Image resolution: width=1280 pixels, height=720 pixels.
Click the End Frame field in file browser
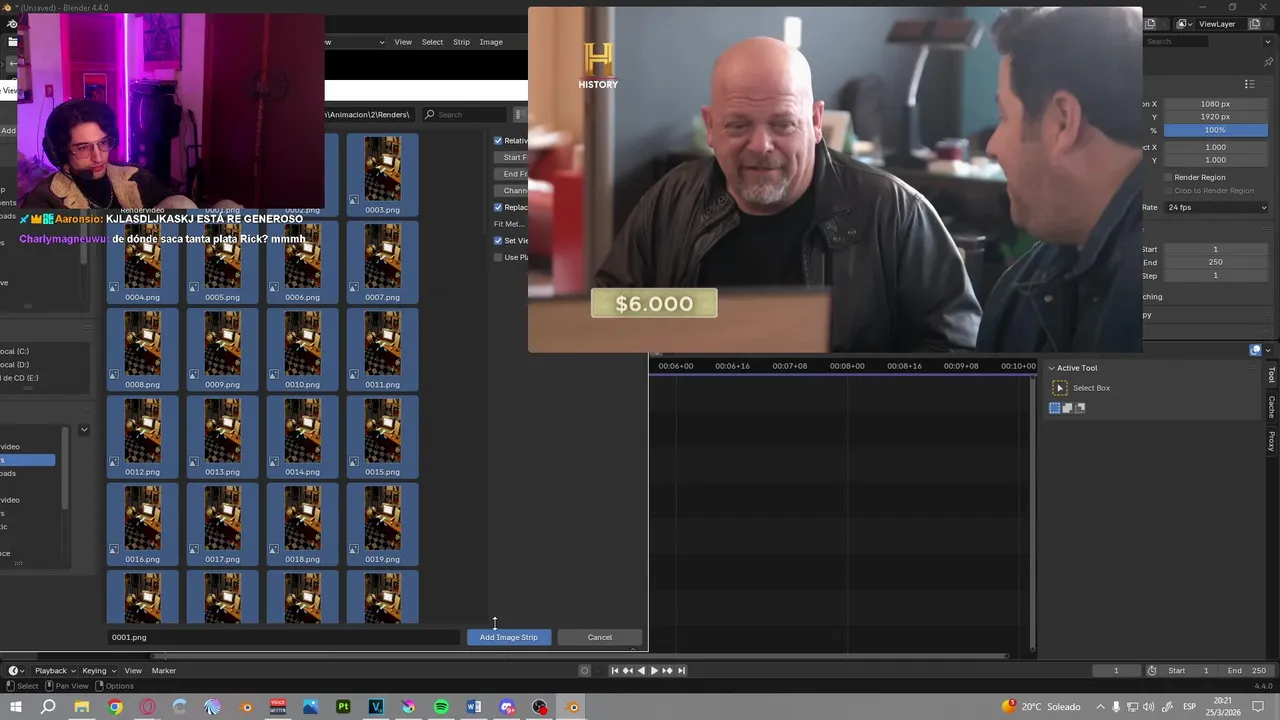click(512, 174)
